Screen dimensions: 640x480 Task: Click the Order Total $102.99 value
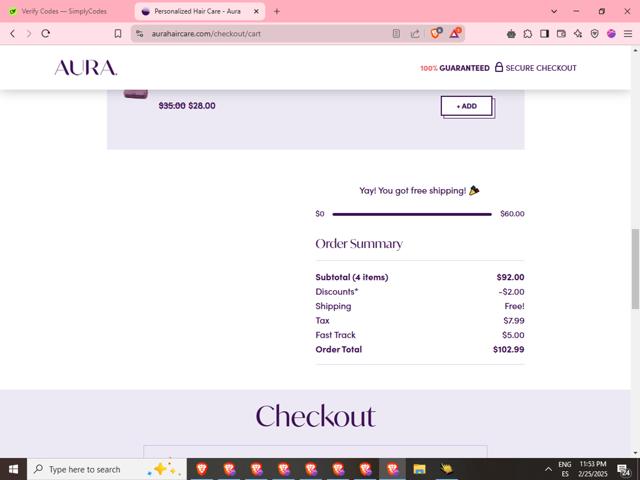click(x=509, y=349)
